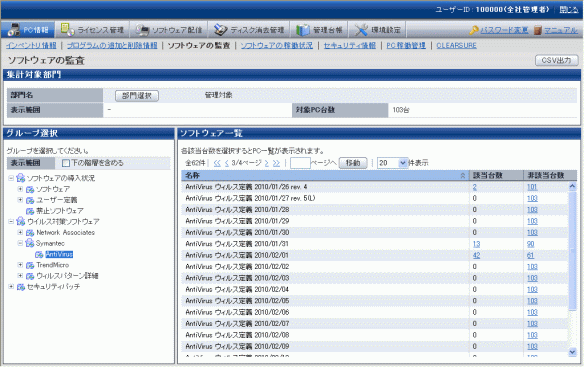Viewport: 584px width, 367px height.
Task: Click software list scrollbar down arrow
Action: coord(572,352)
